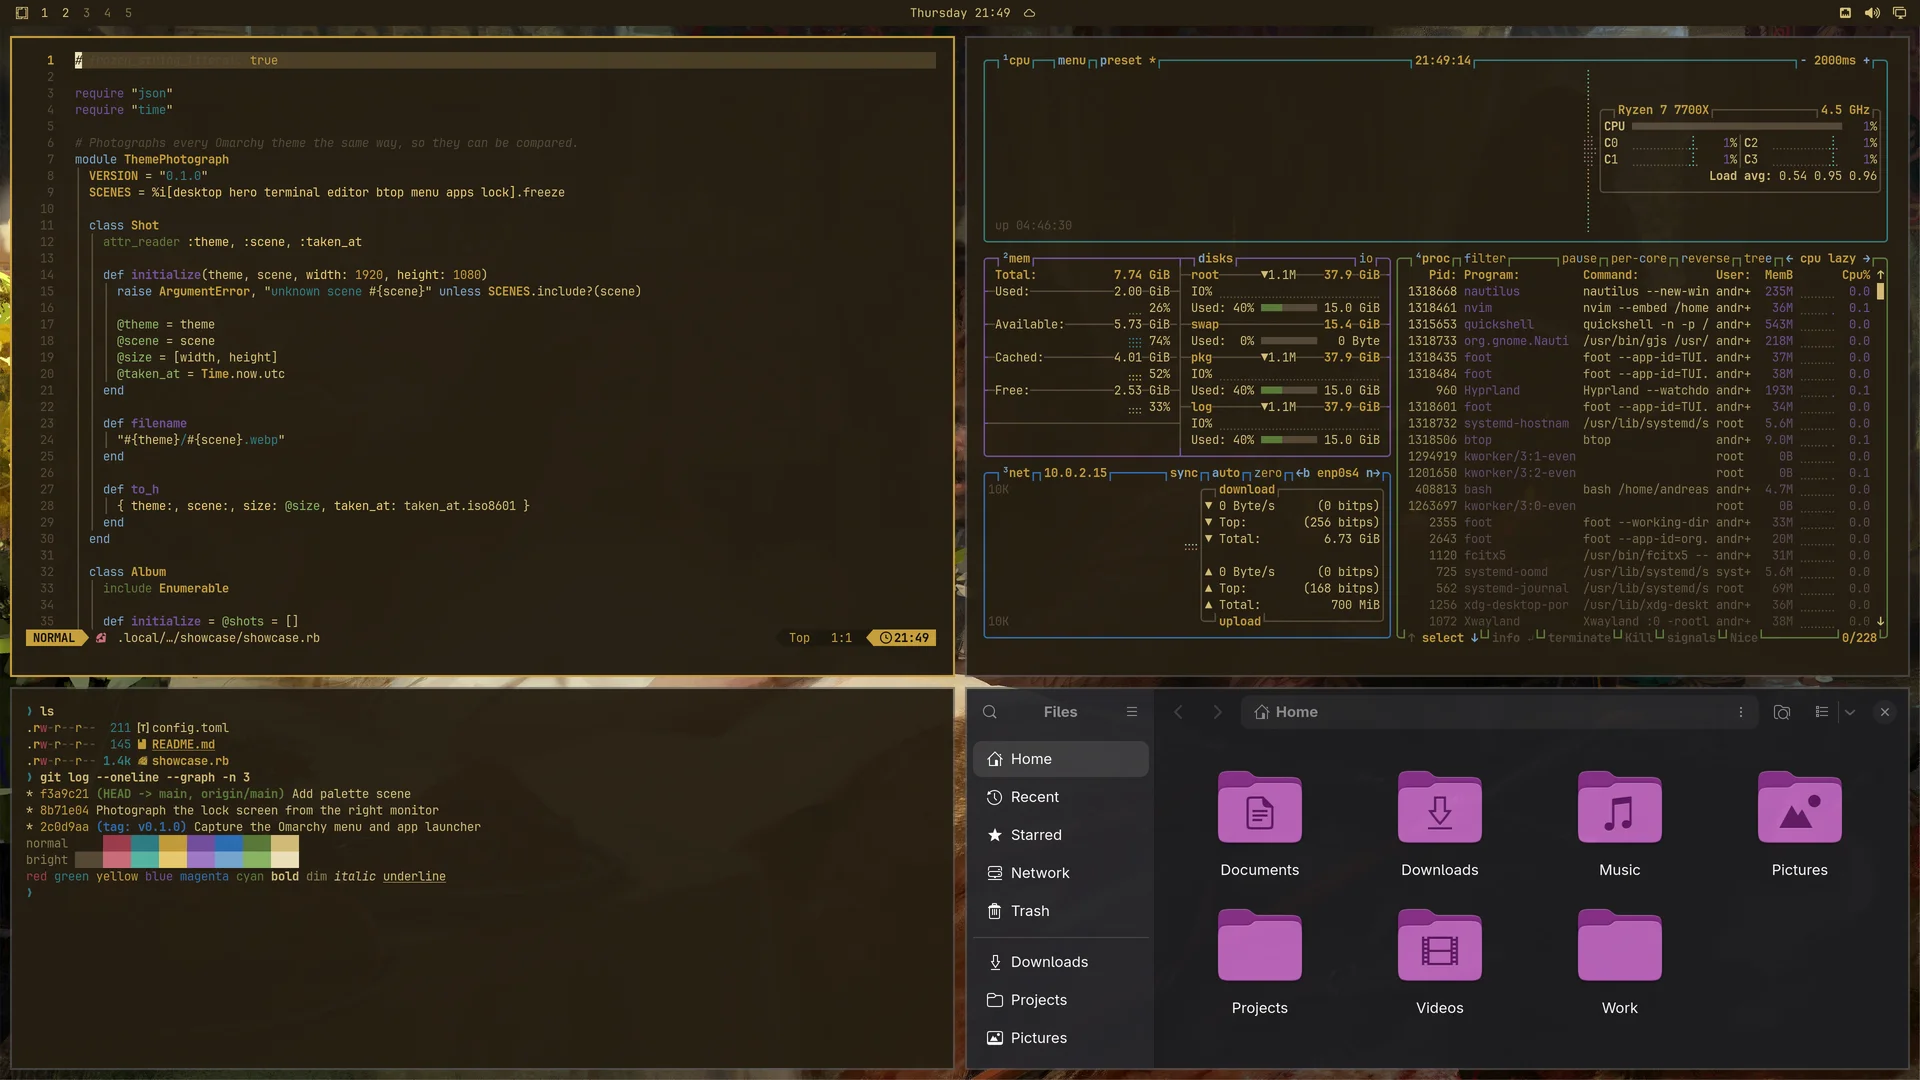Click the minus to decrease btop update interval

(x=1803, y=61)
